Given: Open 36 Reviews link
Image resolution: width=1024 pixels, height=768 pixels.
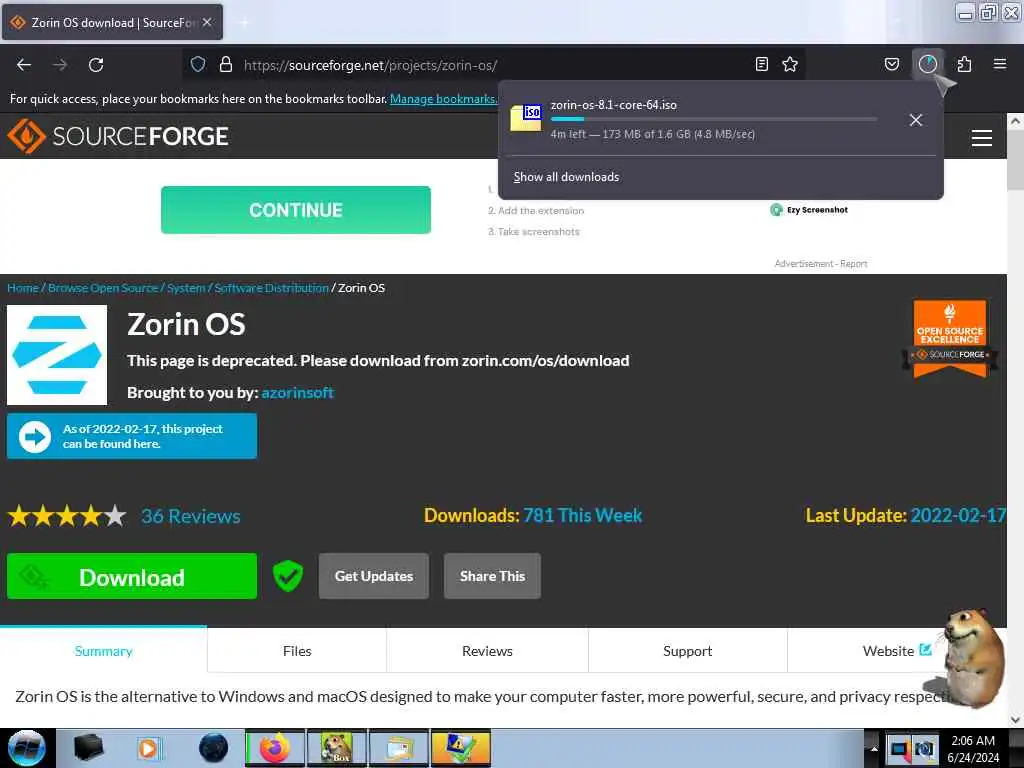Looking at the screenshot, I should click(191, 516).
